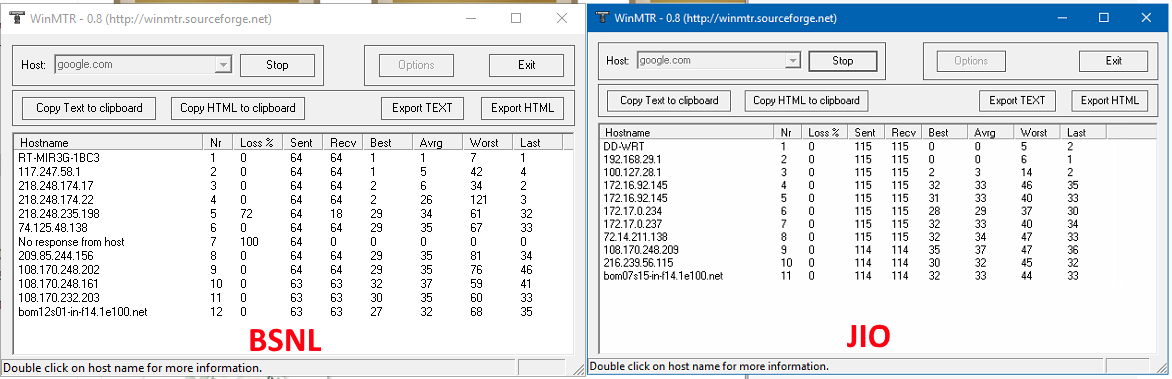
Task: Export HTML from the BSNL window
Action: click(522, 108)
